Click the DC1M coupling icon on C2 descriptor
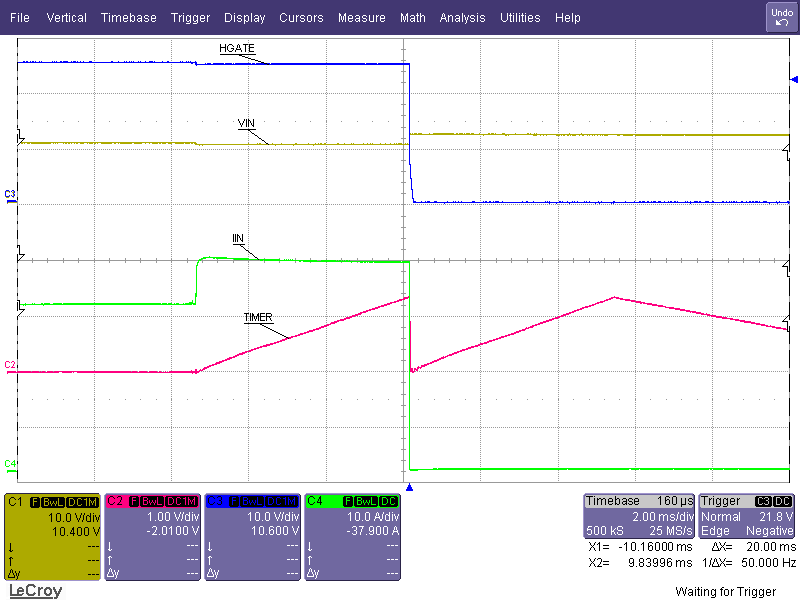The width and height of the screenshot is (800, 600). click(181, 499)
